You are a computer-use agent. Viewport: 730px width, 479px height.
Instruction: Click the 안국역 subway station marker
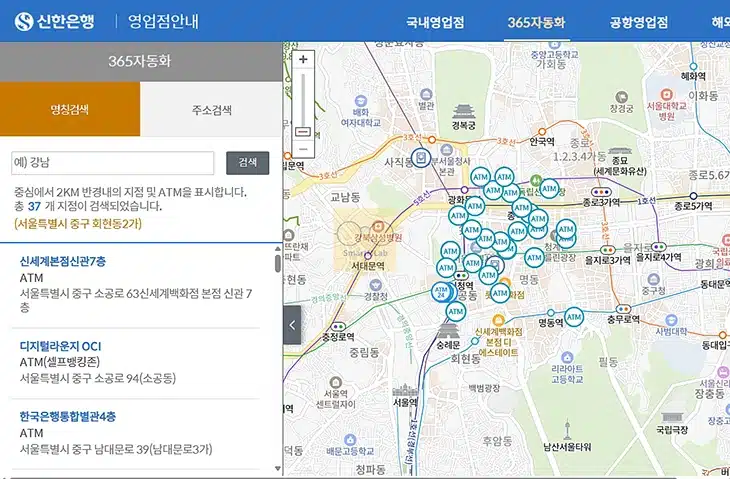[x=542, y=132]
